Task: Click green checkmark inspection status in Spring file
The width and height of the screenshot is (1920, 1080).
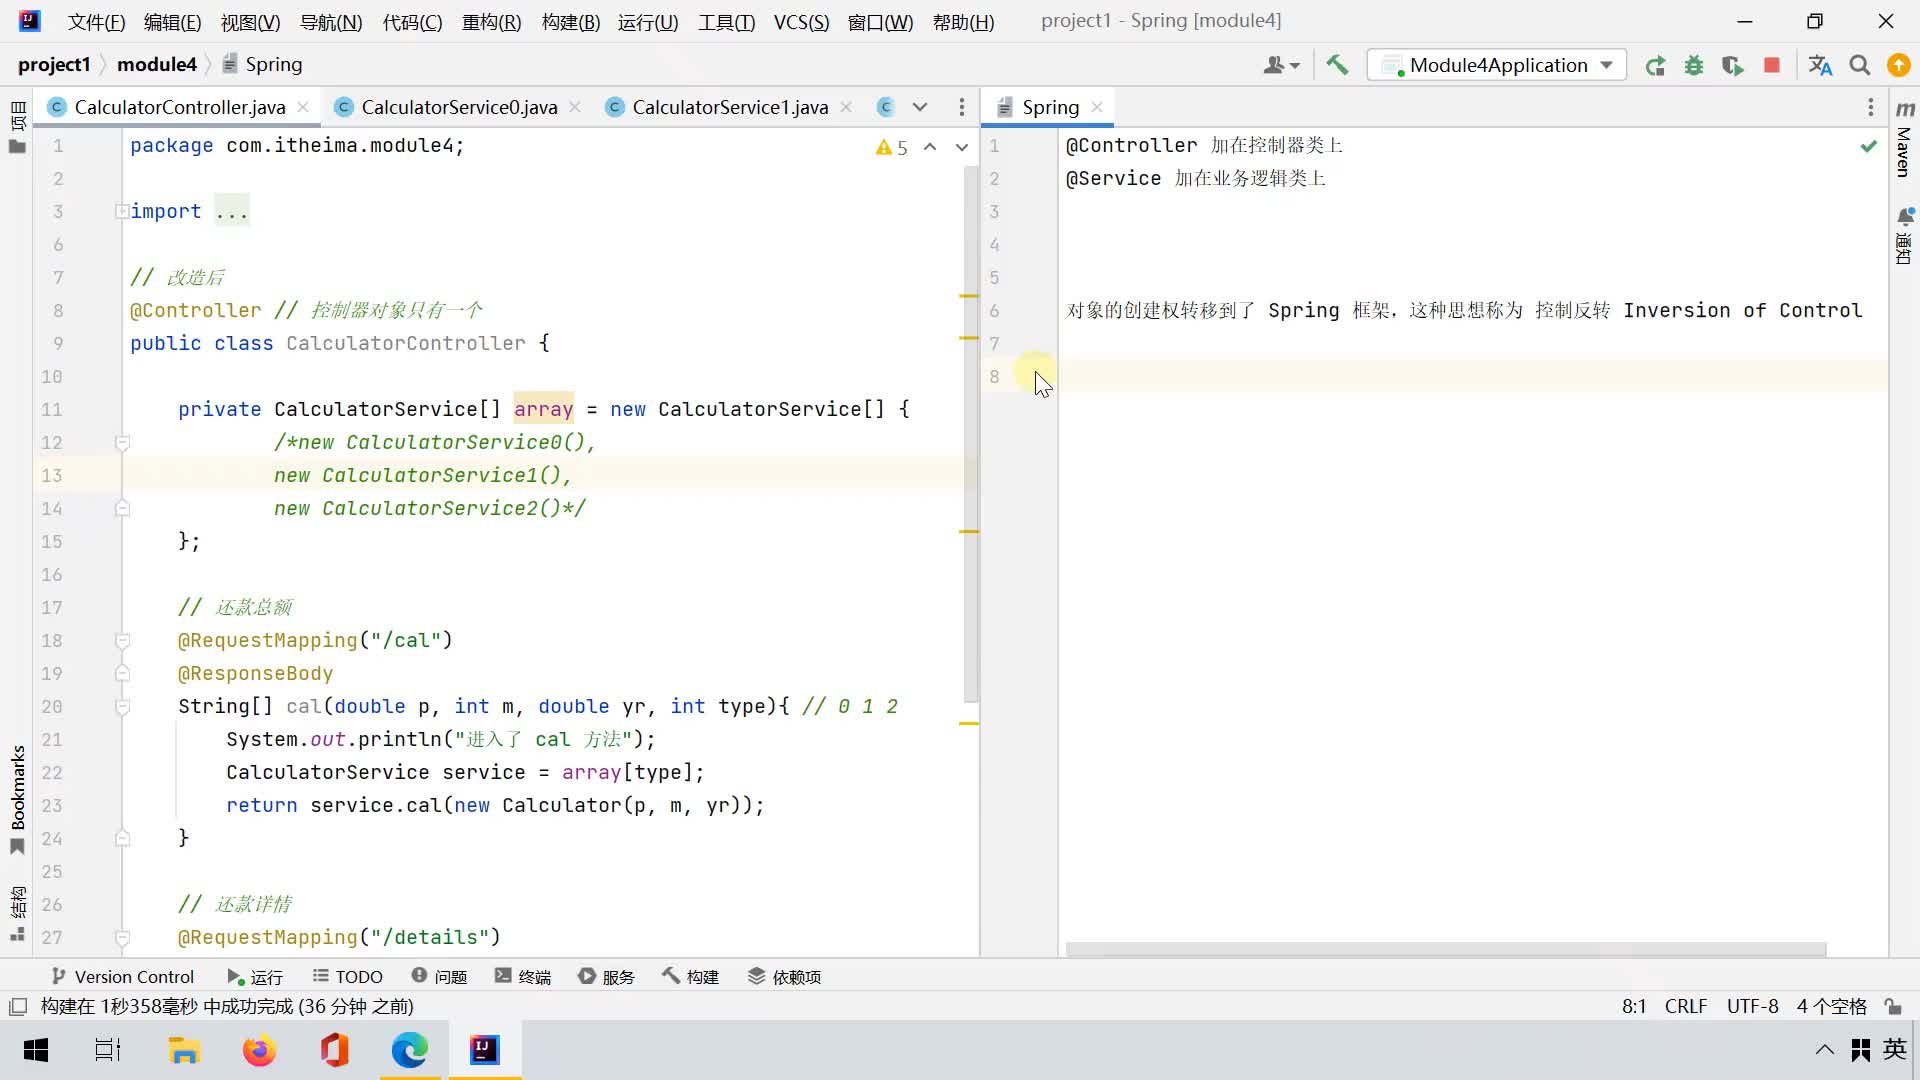Action: click(x=1868, y=146)
